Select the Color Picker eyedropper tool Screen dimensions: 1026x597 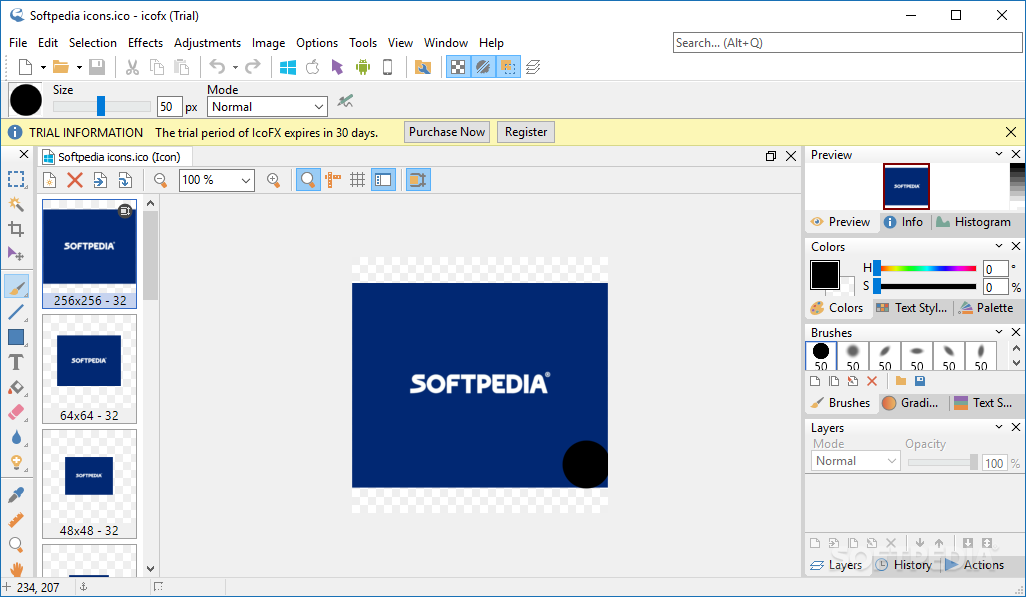tap(16, 495)
